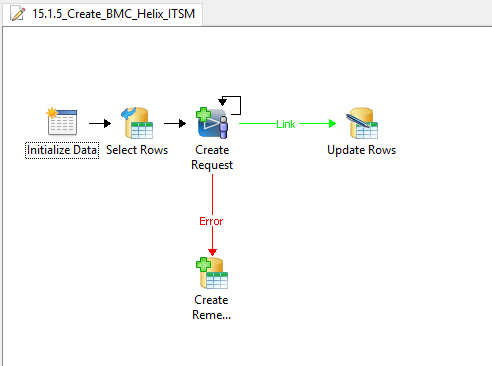The width and height of the screenshot is (492, 366).
Task: Click the pencil icon on the workflow tab
Action: tap(17, 14)
